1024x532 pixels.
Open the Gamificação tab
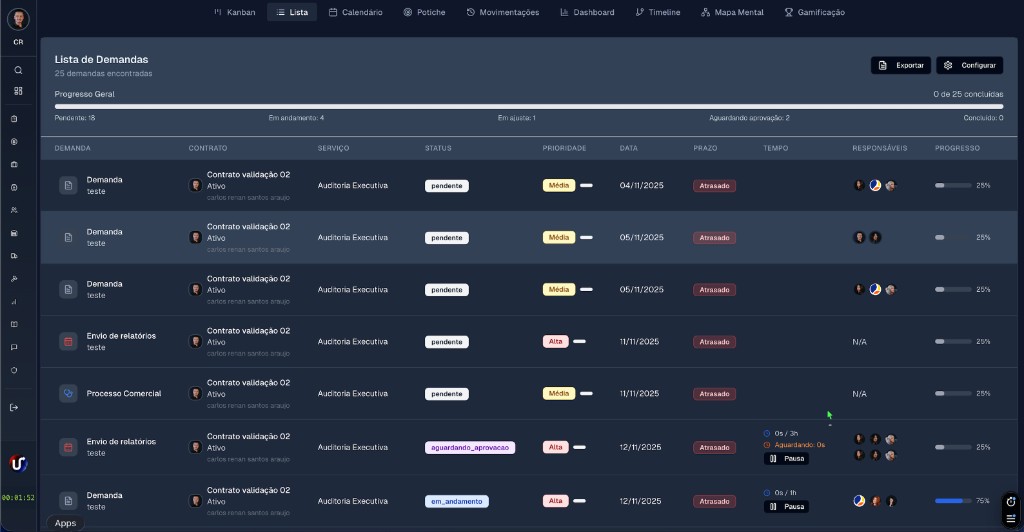pyautogui.click(x=814, y=12)
